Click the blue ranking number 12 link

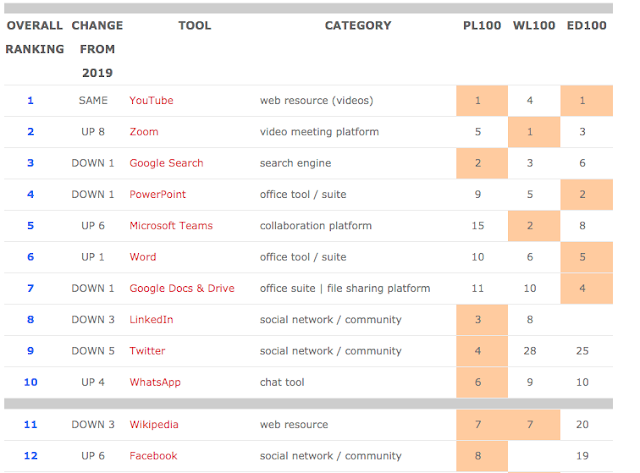(x=30, y=456)
